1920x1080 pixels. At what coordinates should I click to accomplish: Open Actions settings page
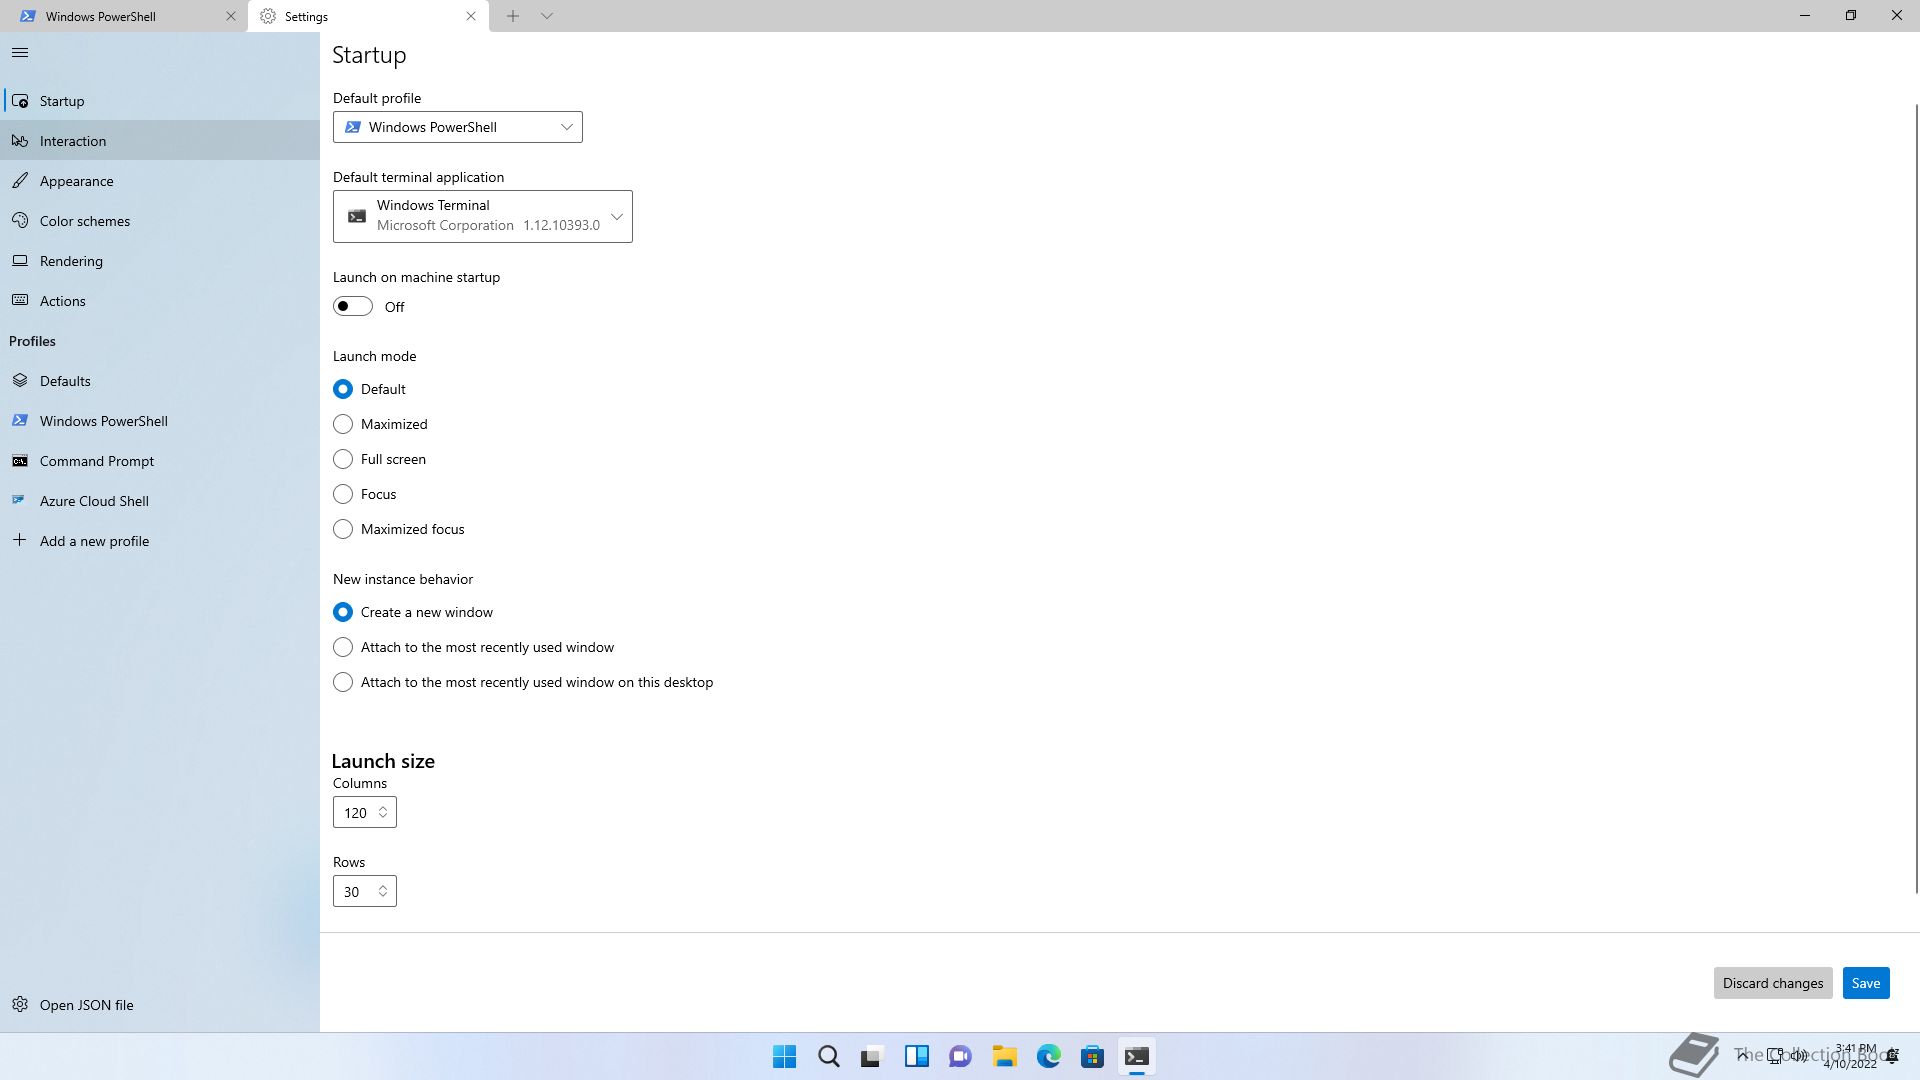click(x=160, y=301)
